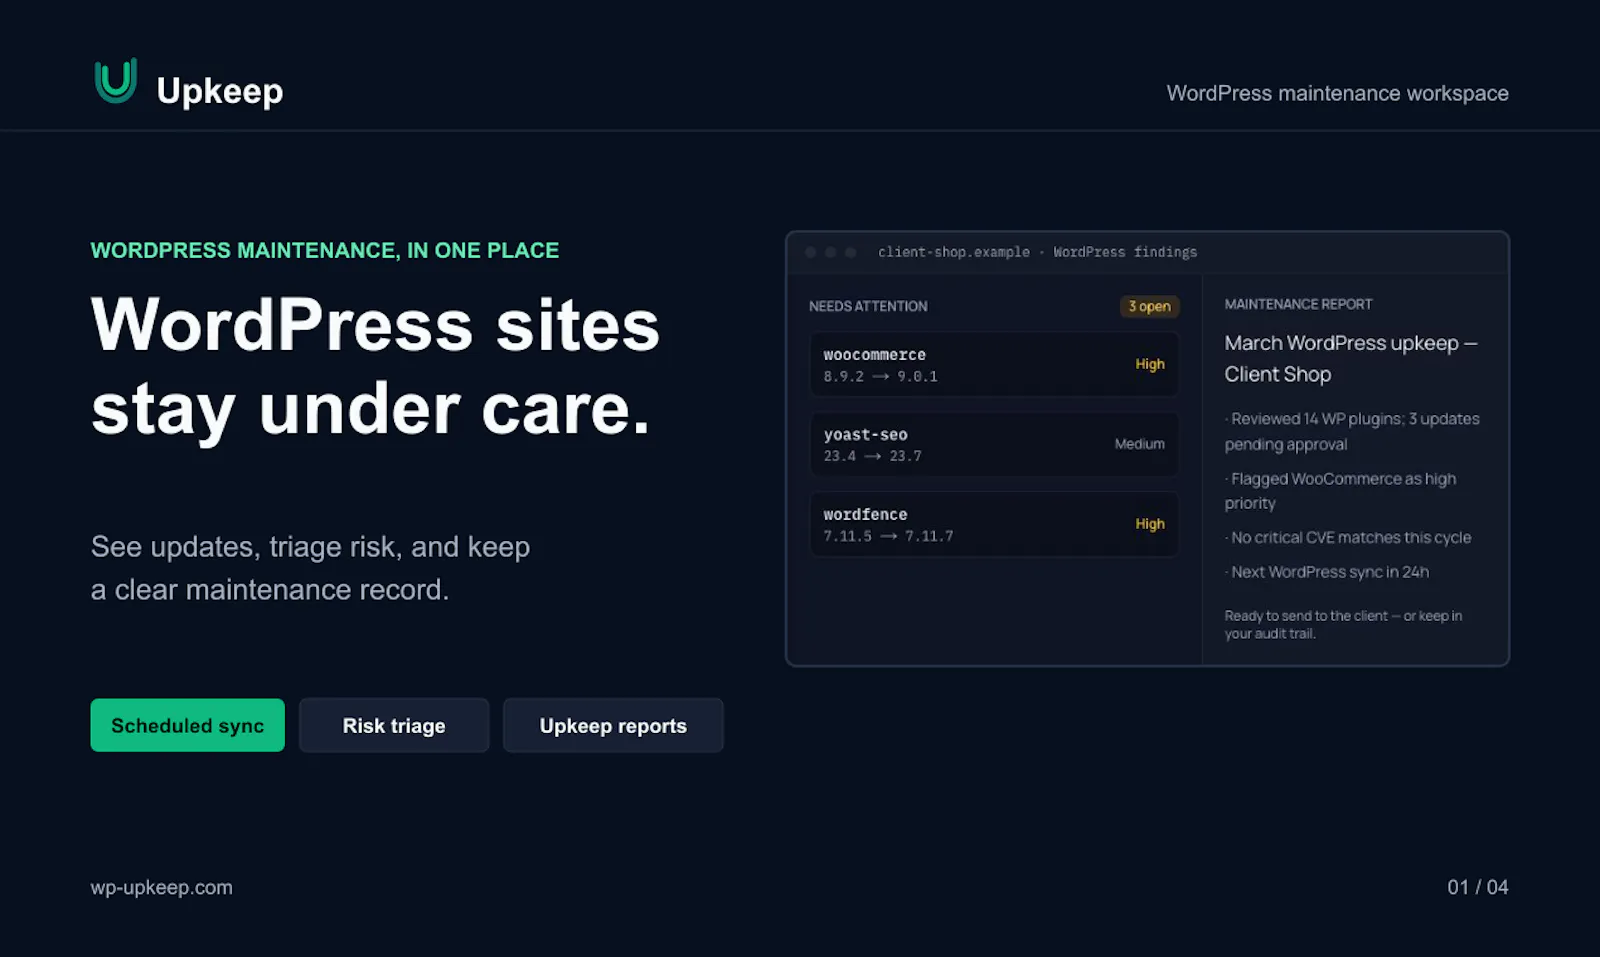Click 'Reviewed 14 WP plugins' bullet

tap(1352, 431)
